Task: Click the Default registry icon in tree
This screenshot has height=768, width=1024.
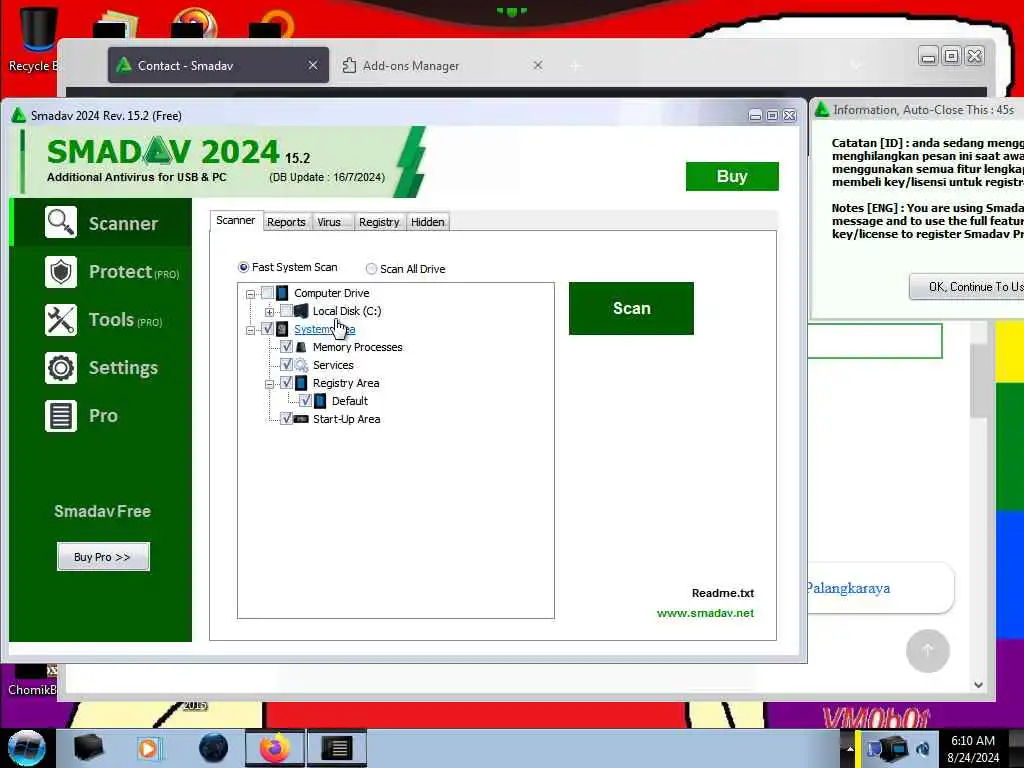Action: click(x=320, y=401)
